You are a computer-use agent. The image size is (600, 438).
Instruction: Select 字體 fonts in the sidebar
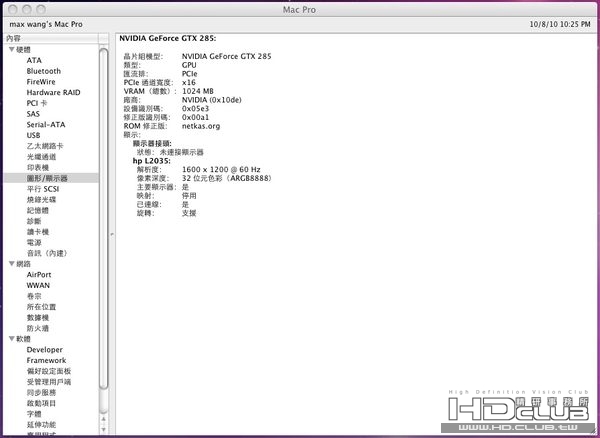34,414
